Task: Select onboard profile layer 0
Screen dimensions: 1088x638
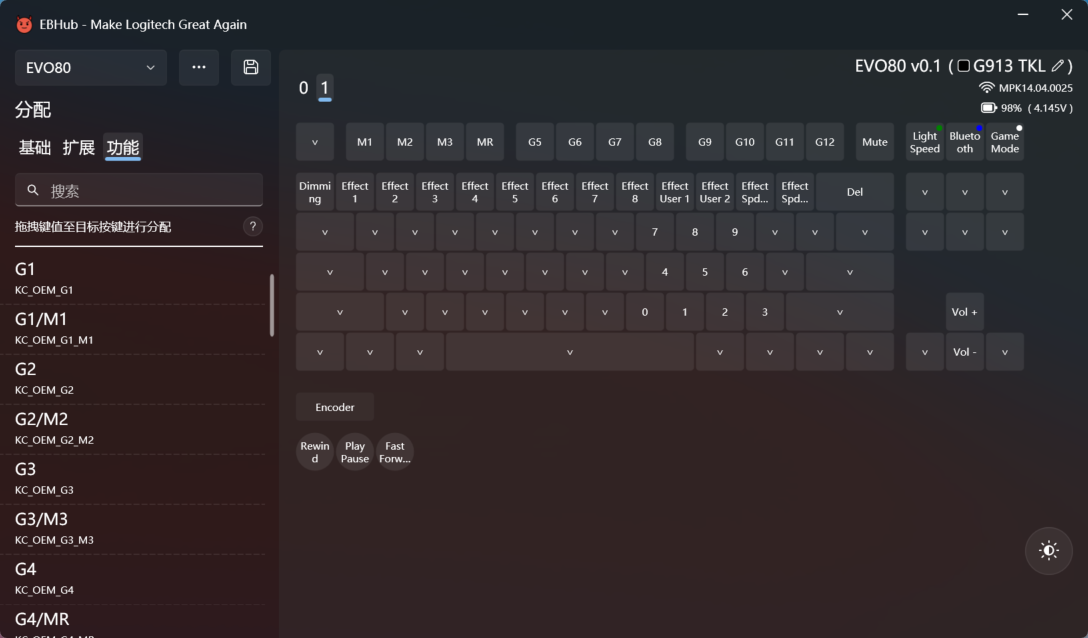Action: (x=302, y=88)
